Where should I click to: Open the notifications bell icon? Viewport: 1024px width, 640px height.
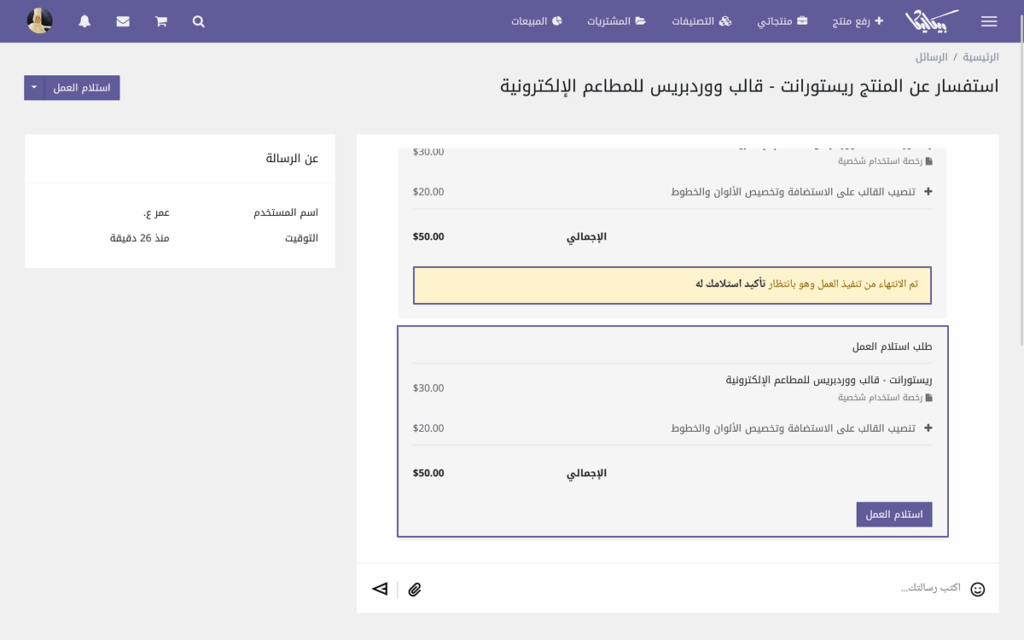click(x=84, y=22)
